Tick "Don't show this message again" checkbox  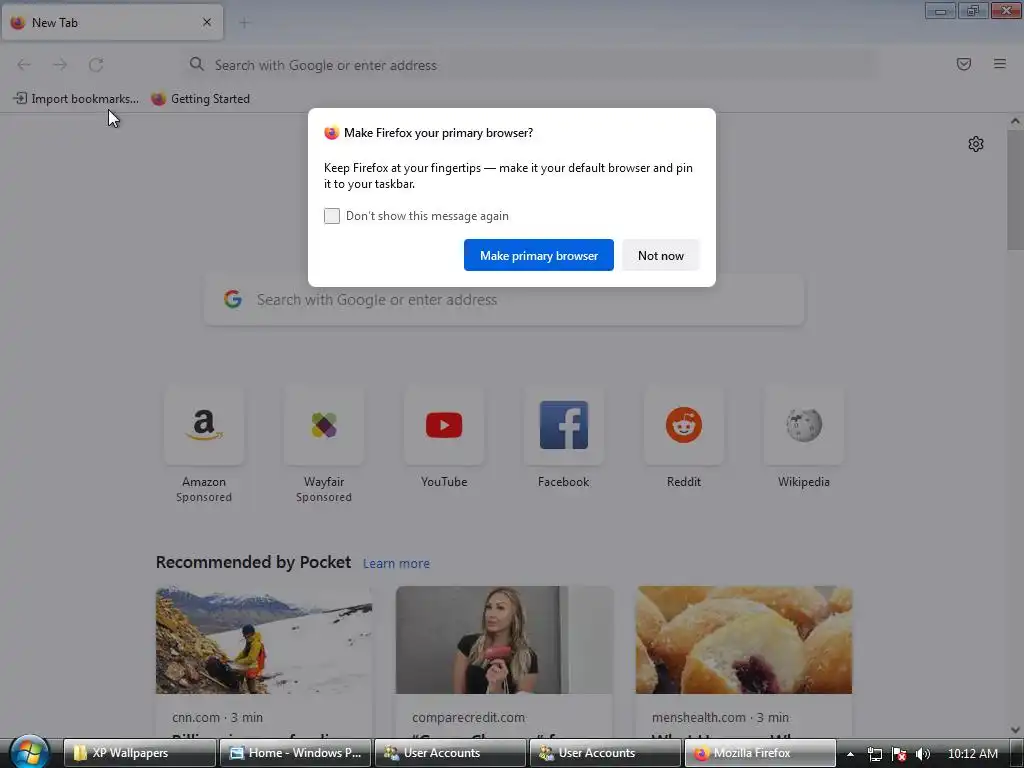click(x=332, y=216)
